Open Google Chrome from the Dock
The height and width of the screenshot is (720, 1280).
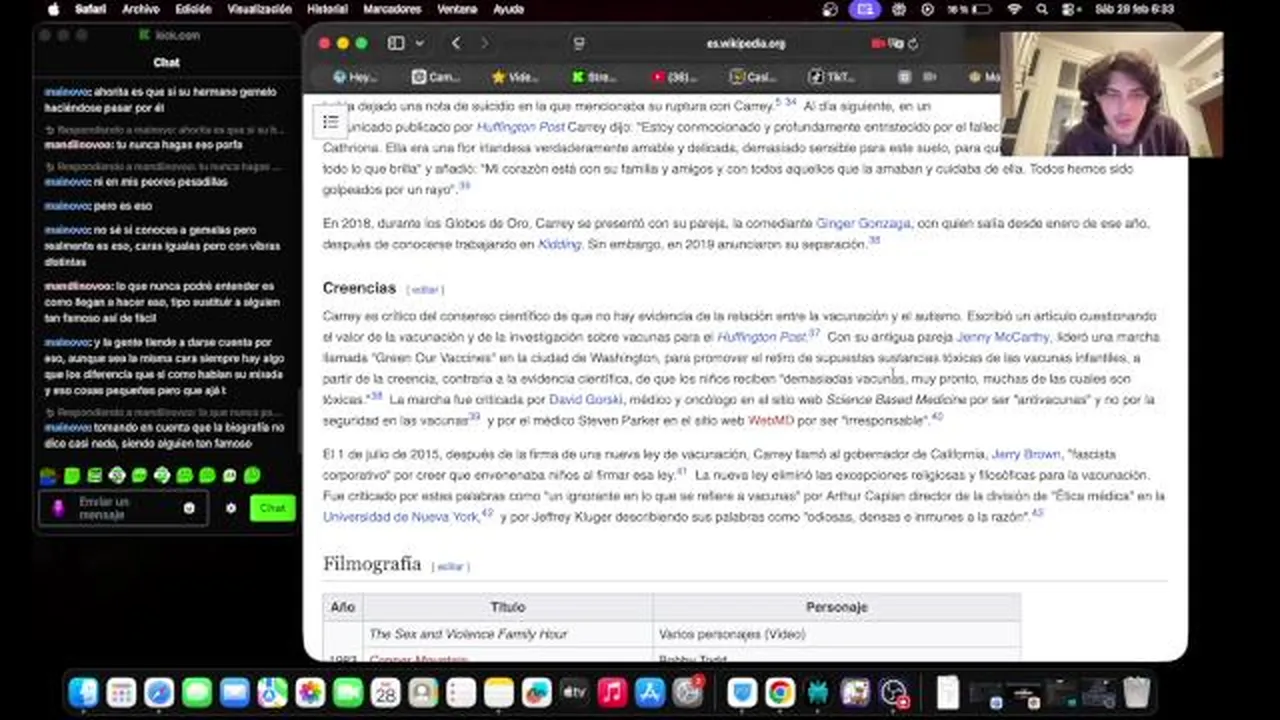click(780, 692)
